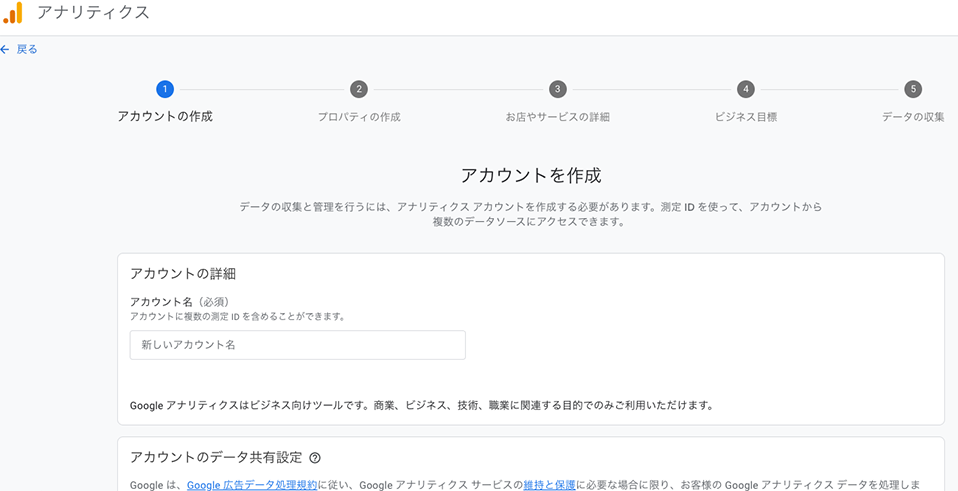Click the アカウントを作成 page heading
The image size is (958, 491).
click(530, 176)
